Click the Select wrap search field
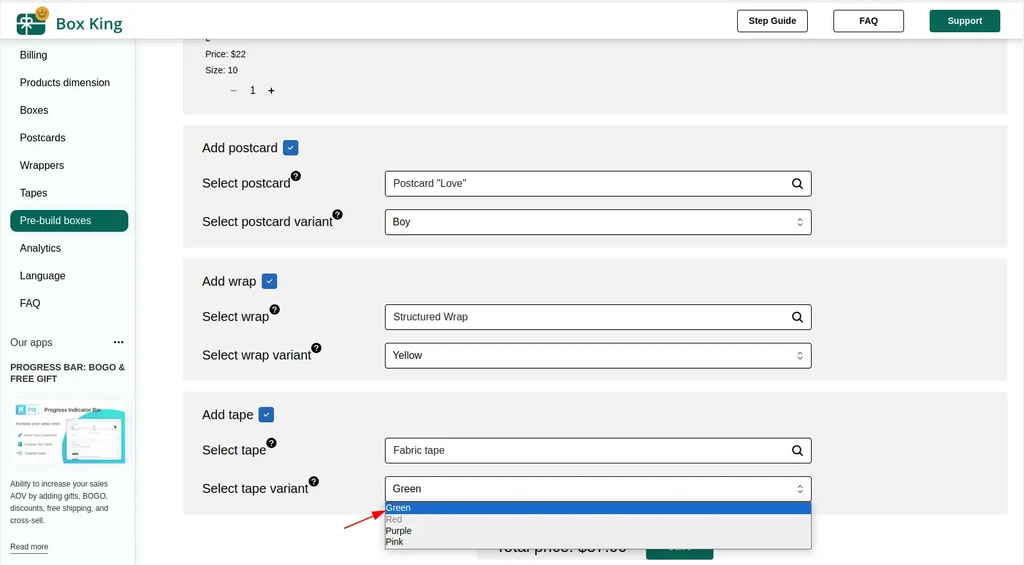Screen dimensions: 1024x565 coord(598,317)
